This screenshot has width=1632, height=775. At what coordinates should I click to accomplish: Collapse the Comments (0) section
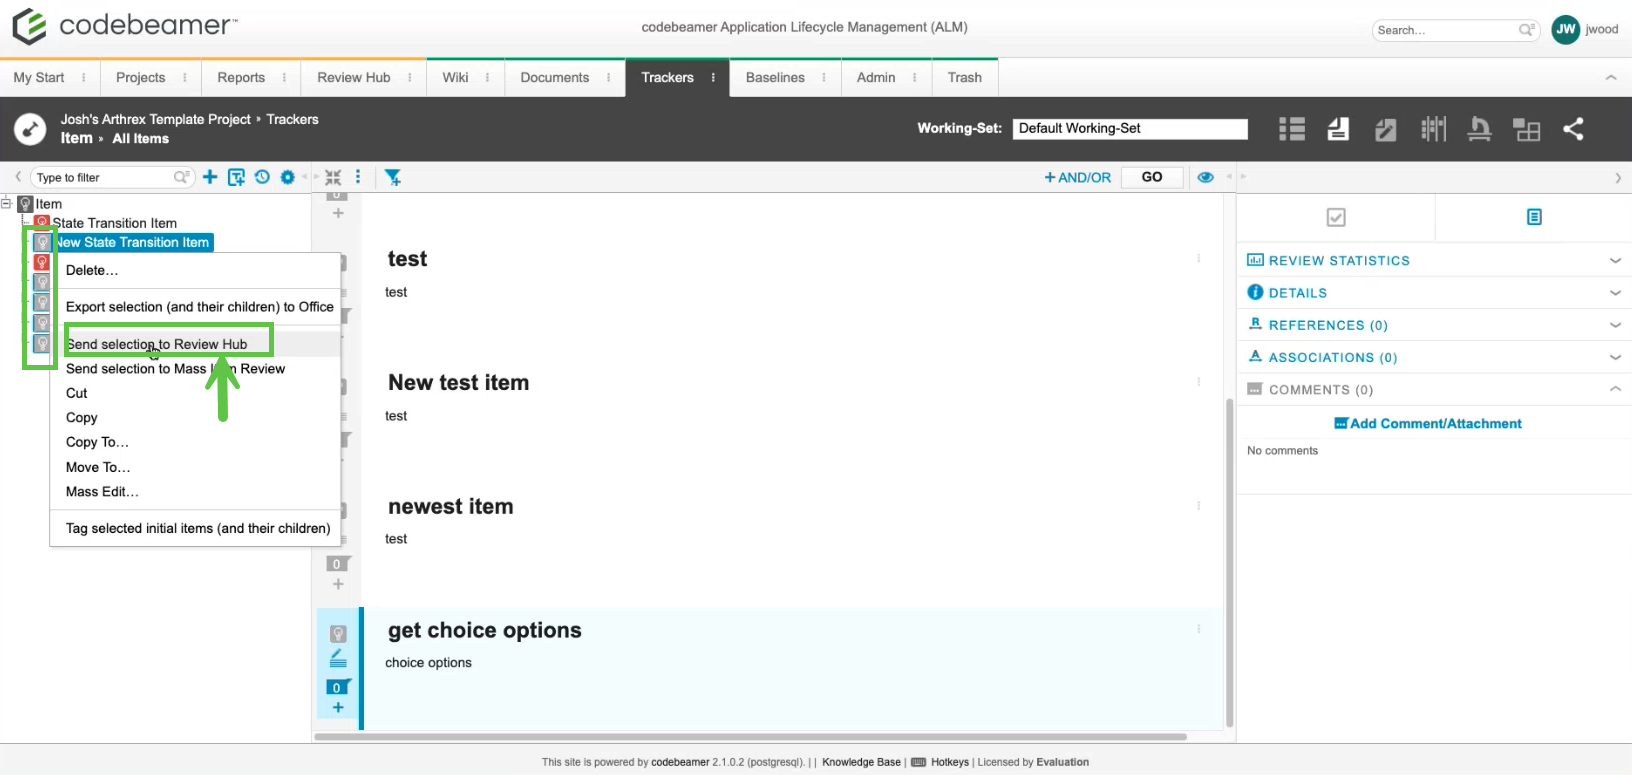pyautogui.click(x=1614, y=389)
